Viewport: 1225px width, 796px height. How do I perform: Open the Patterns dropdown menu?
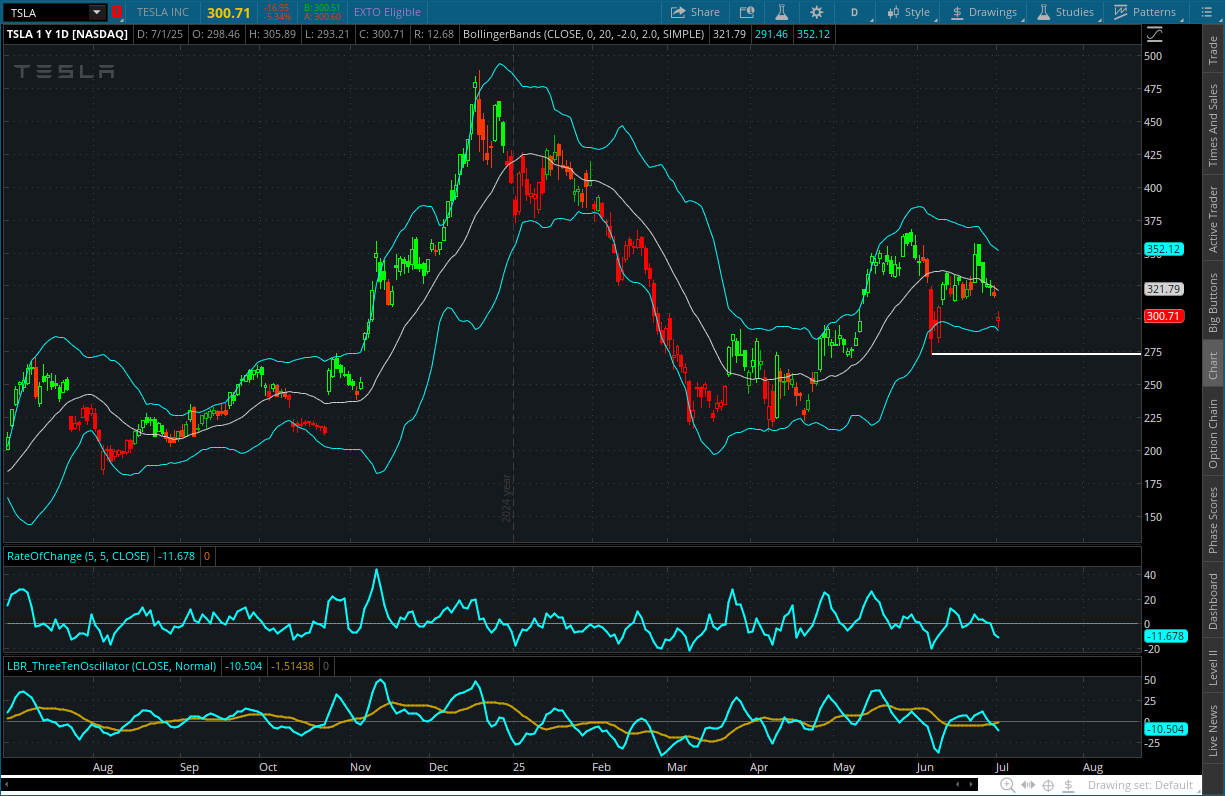pos(1145,12)
